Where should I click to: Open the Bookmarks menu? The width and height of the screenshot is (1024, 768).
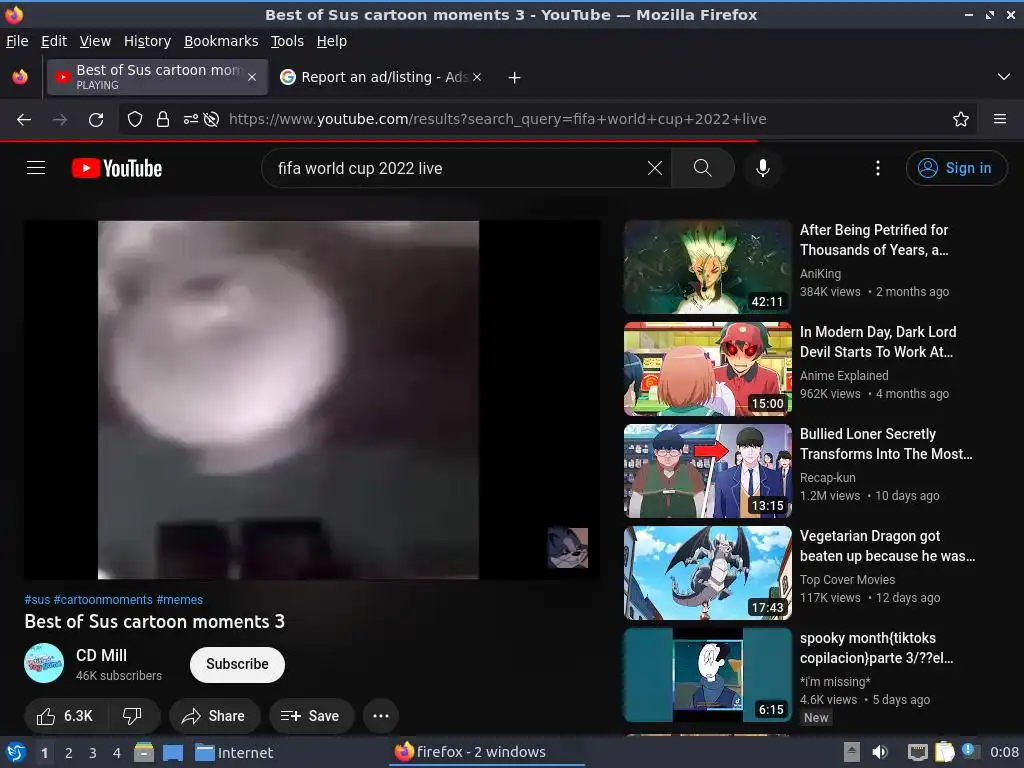coord(221,41)
